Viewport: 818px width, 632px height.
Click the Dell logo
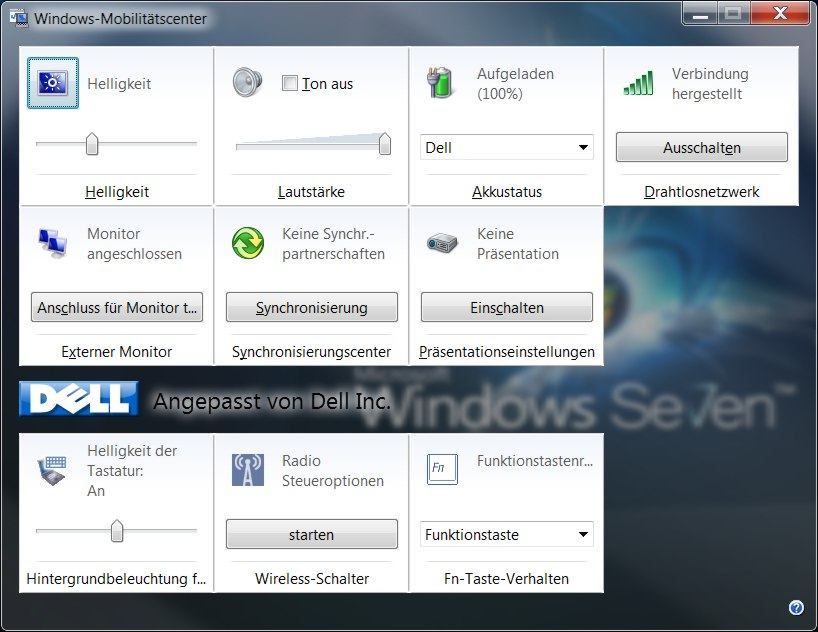pyautogui.click(x=79, y=399)
